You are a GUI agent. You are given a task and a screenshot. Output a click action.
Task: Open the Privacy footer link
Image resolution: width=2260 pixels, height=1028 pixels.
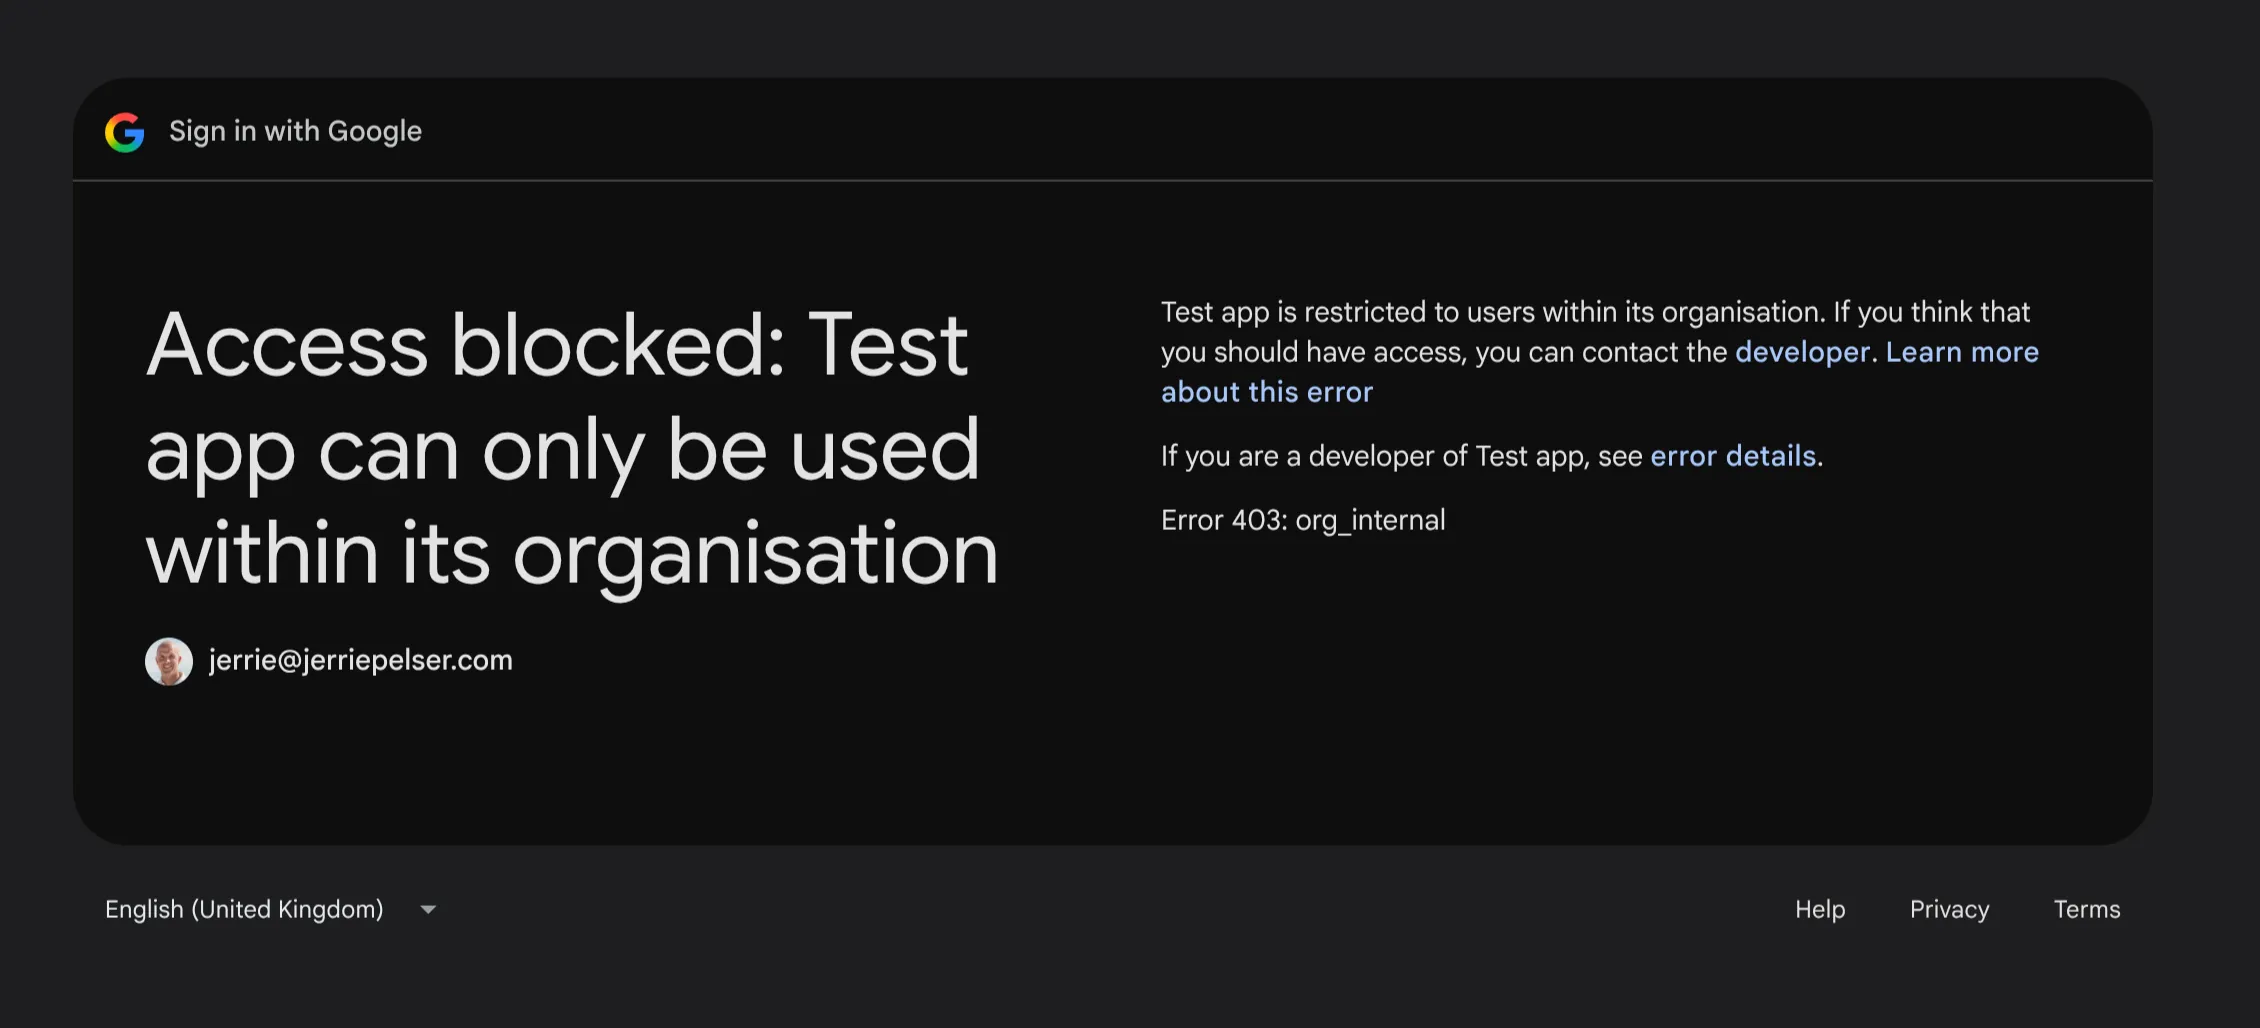(1949, 909)
